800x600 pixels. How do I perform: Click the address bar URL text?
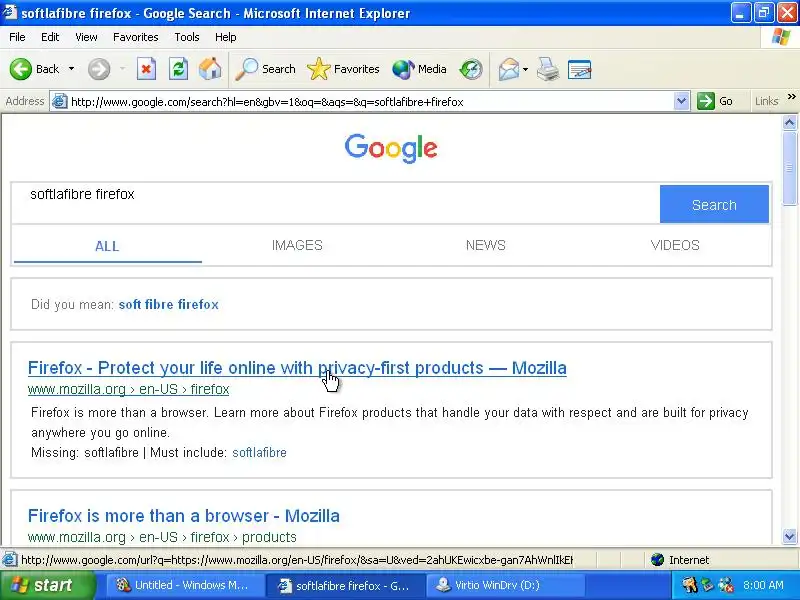point(267,102)
